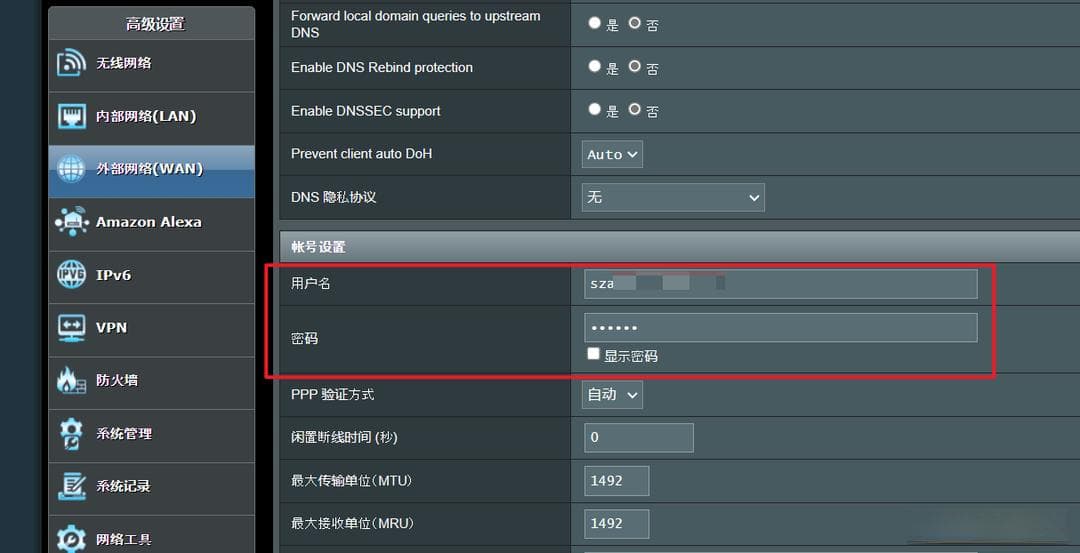The height and width of the screenshot is (553, 1080).
Task: Select 是 for Forward local domain queries
Action: [594, 23]
